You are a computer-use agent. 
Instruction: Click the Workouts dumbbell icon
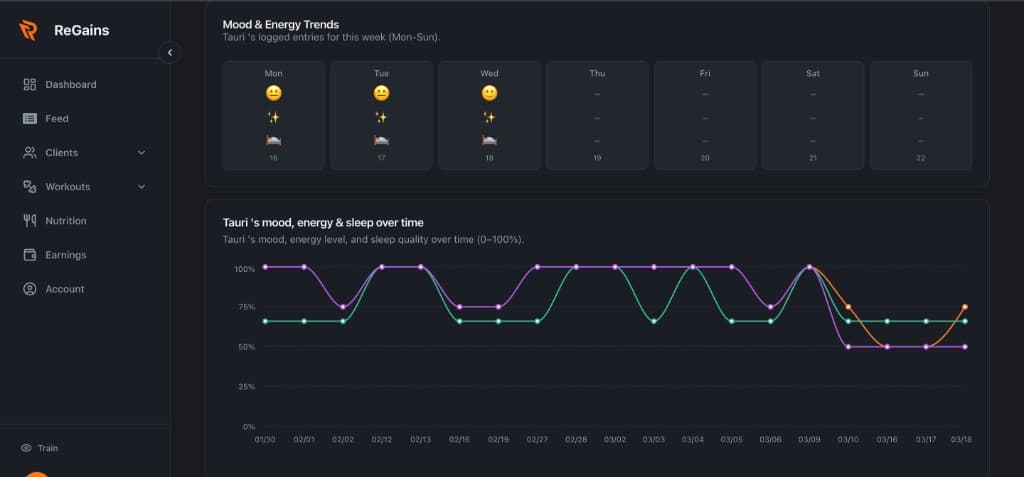tap(29, 187)
